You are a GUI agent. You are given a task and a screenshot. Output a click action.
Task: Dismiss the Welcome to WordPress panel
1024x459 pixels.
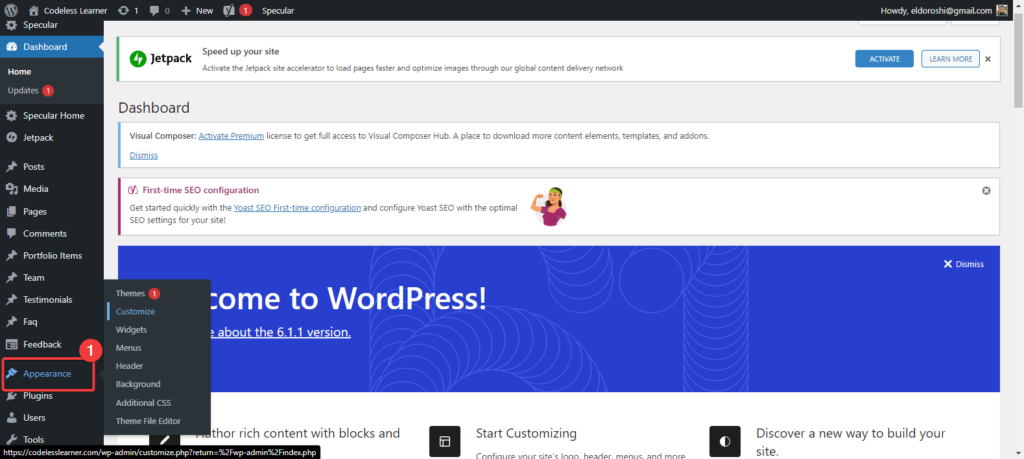click(x=964, y=264)
